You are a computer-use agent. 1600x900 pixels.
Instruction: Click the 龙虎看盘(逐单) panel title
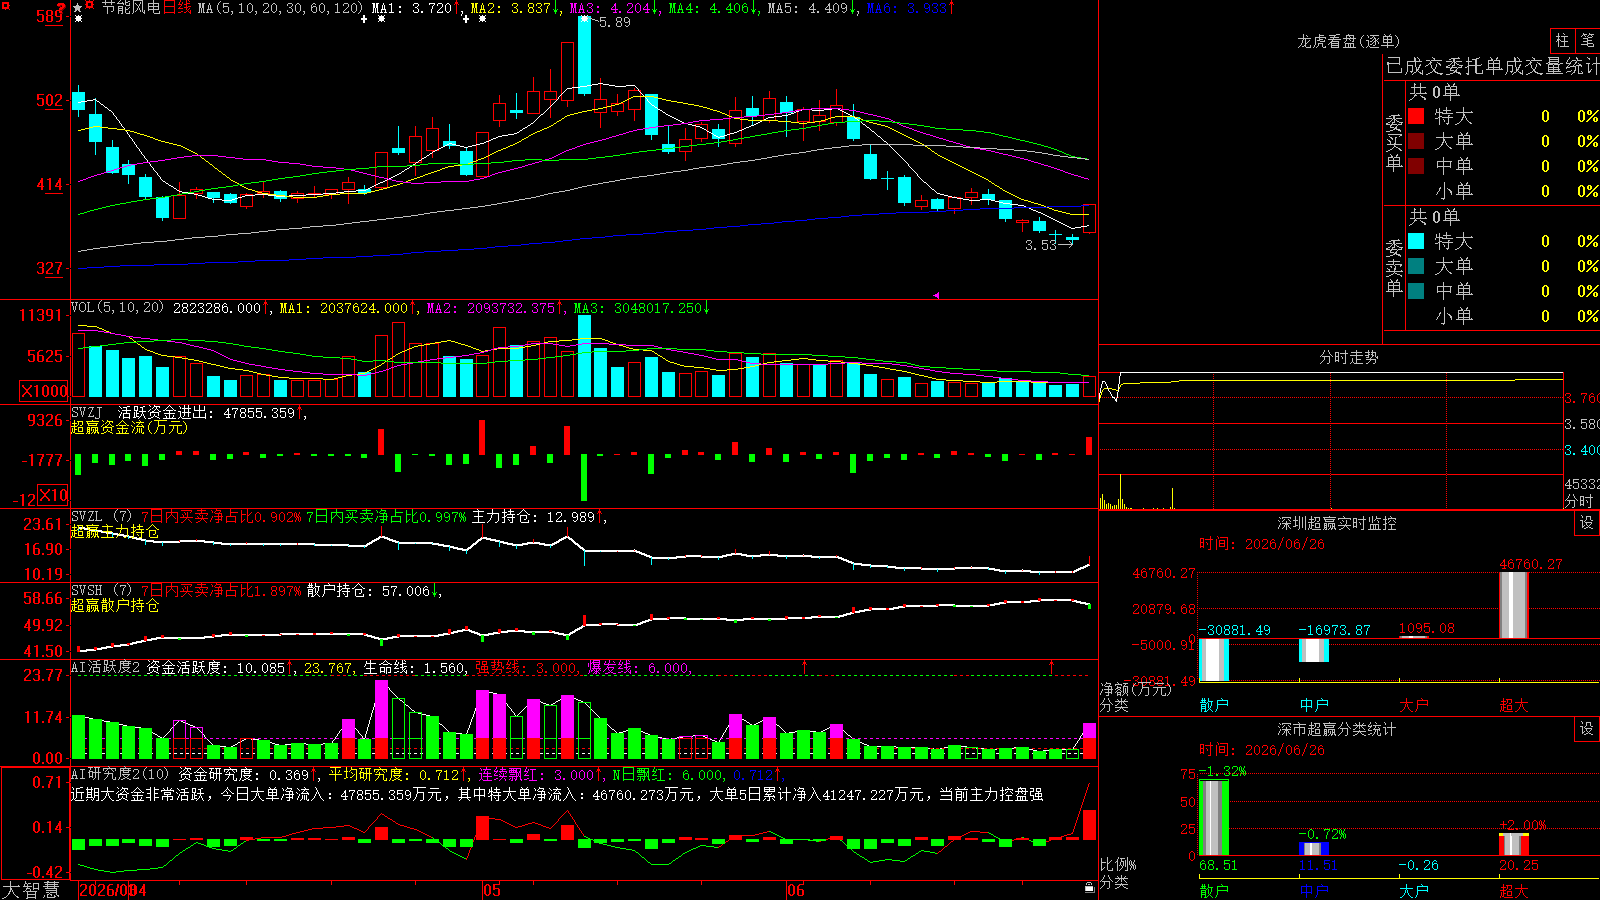point(1349,41)
